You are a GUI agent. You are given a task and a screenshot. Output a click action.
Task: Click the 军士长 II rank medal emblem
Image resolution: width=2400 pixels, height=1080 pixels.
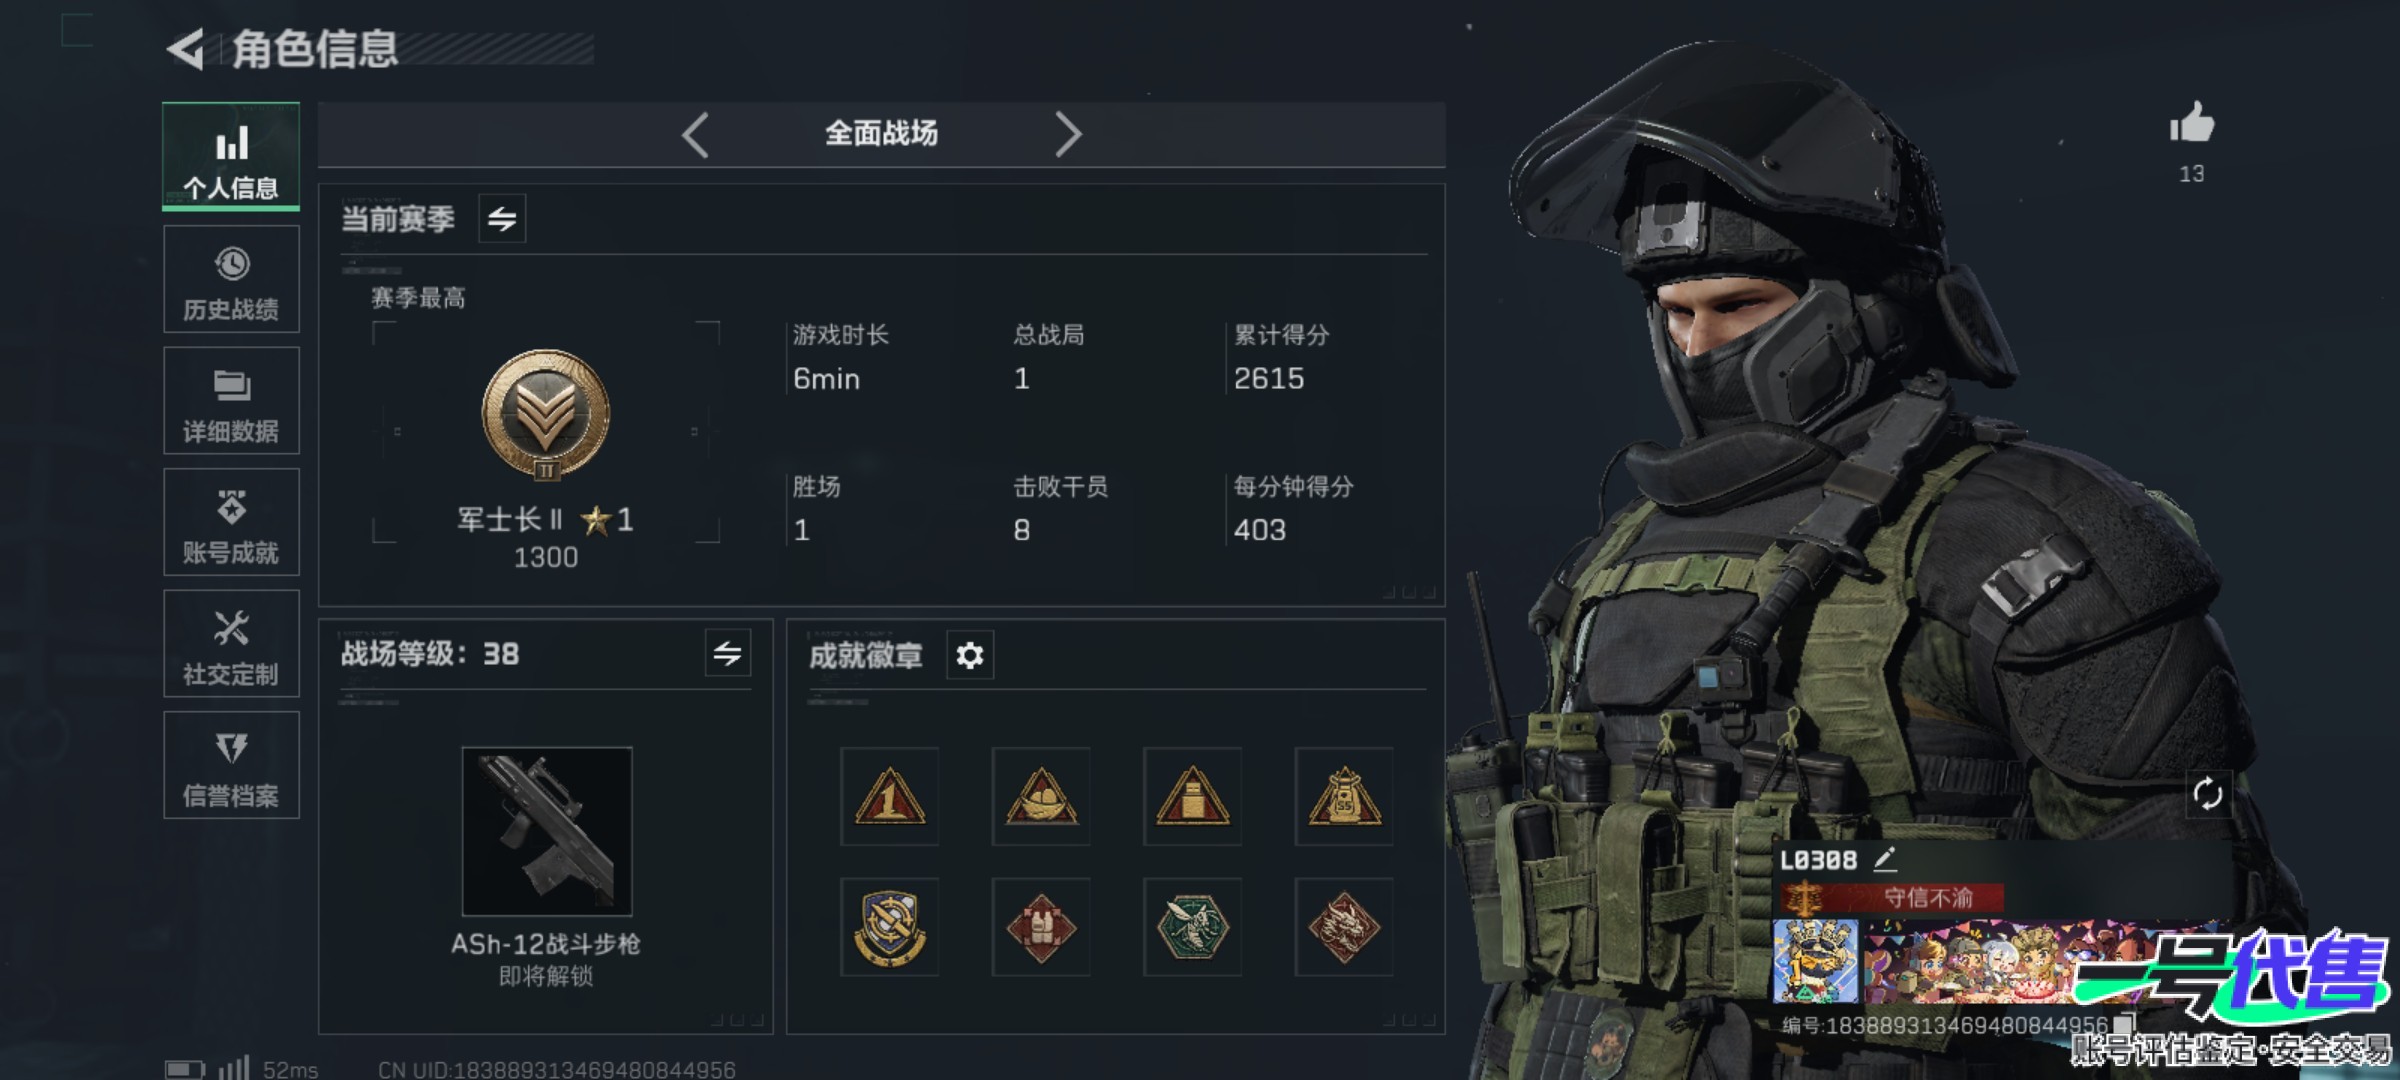click(x=546, y=413)
